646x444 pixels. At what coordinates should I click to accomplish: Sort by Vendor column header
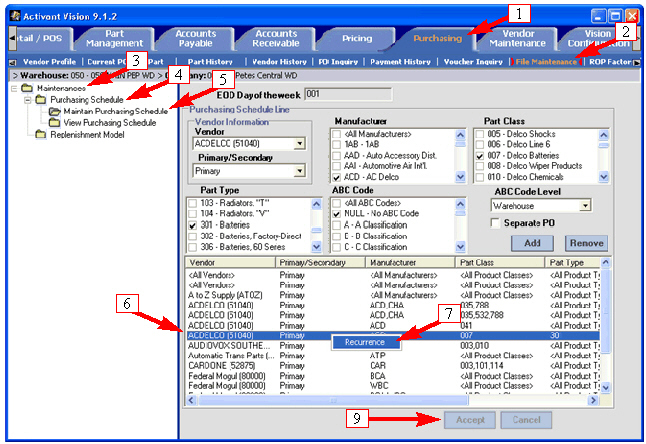(x=230, y=262)
